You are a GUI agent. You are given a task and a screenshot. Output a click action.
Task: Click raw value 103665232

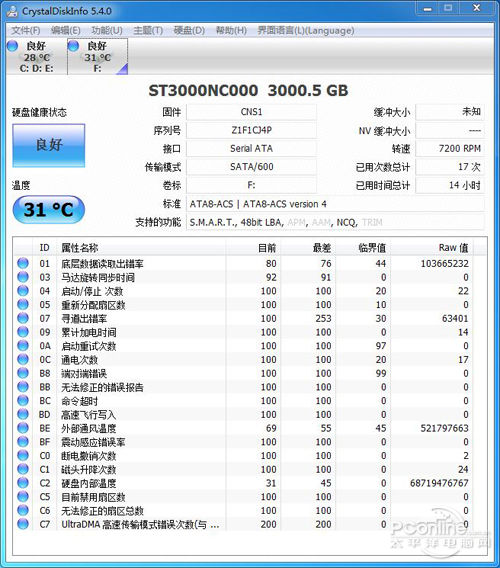445,263
